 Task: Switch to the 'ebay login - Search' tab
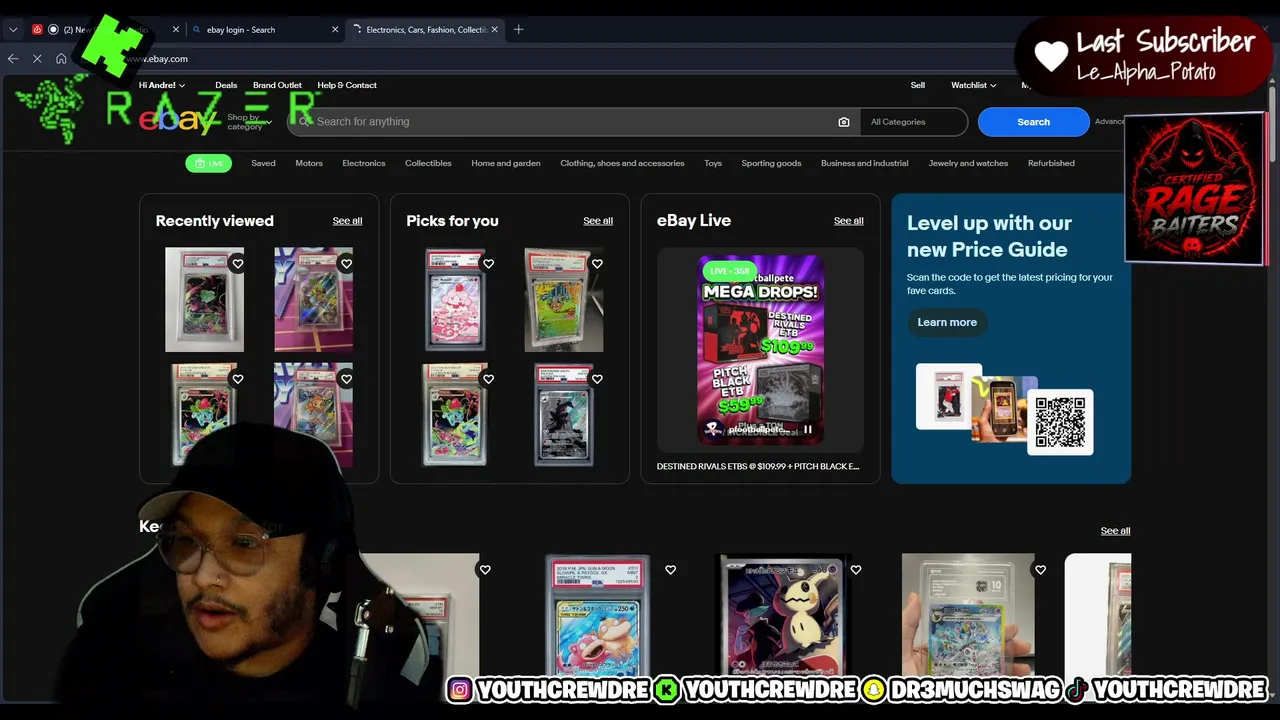coord(265,30)
